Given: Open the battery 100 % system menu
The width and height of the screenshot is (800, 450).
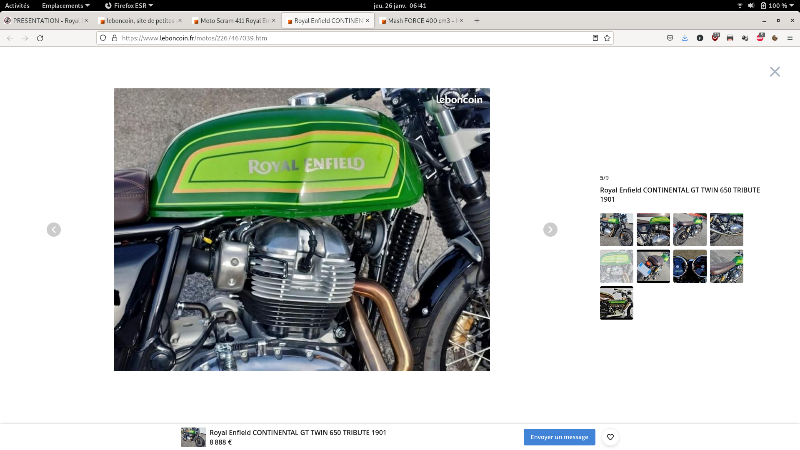Looking at the screenshot, I should coord(777,6).
